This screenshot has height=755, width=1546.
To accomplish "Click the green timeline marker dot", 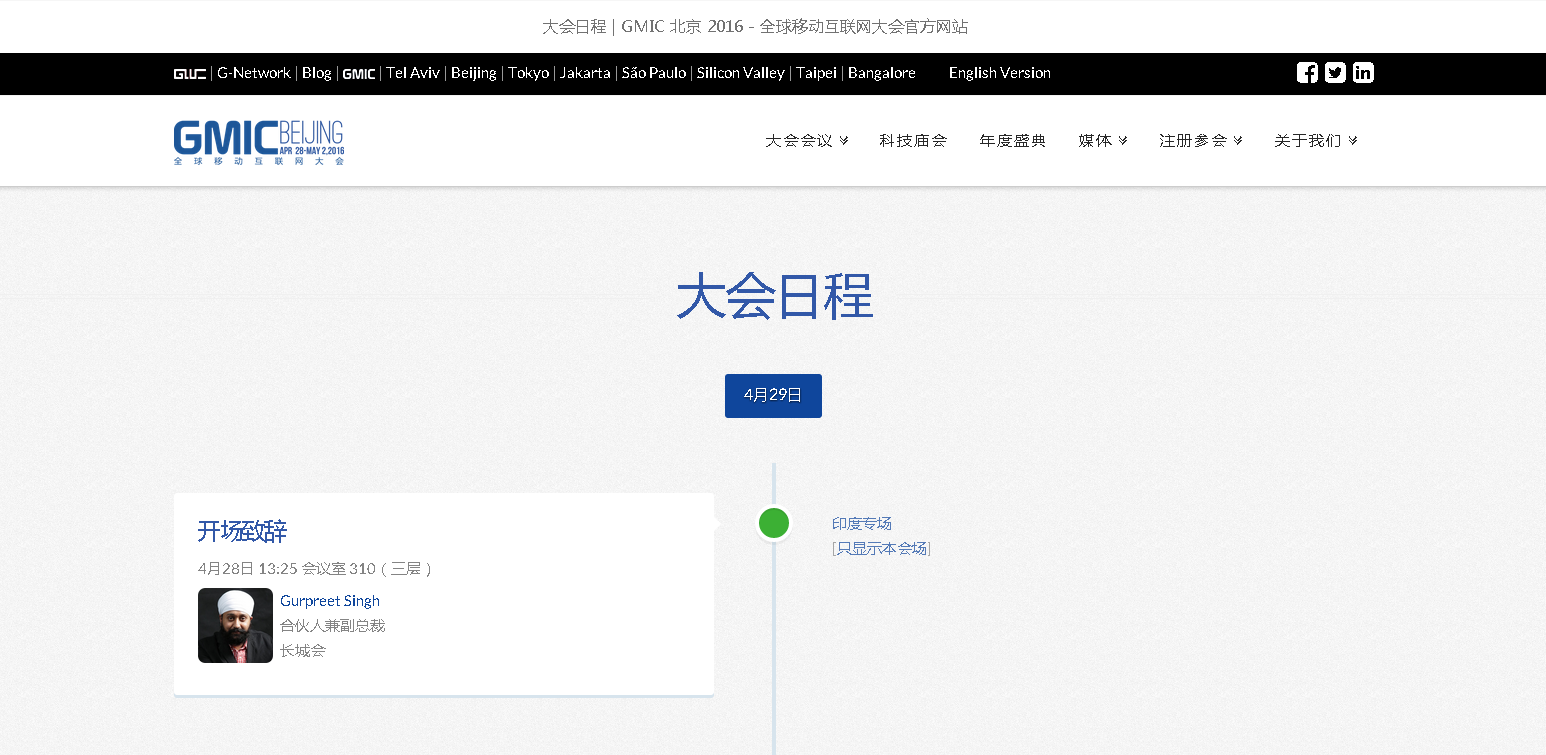I will (x=773, y=523).
